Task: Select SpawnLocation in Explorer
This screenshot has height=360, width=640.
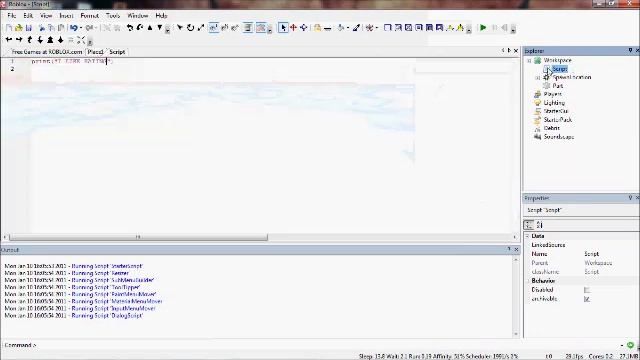Action: point(572,77)
